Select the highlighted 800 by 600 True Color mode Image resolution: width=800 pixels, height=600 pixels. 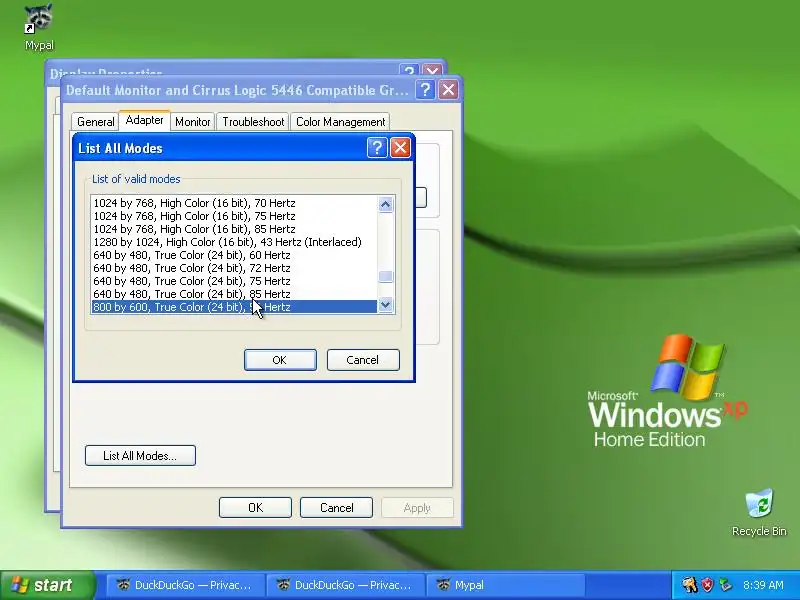click(x=234, y=307)
